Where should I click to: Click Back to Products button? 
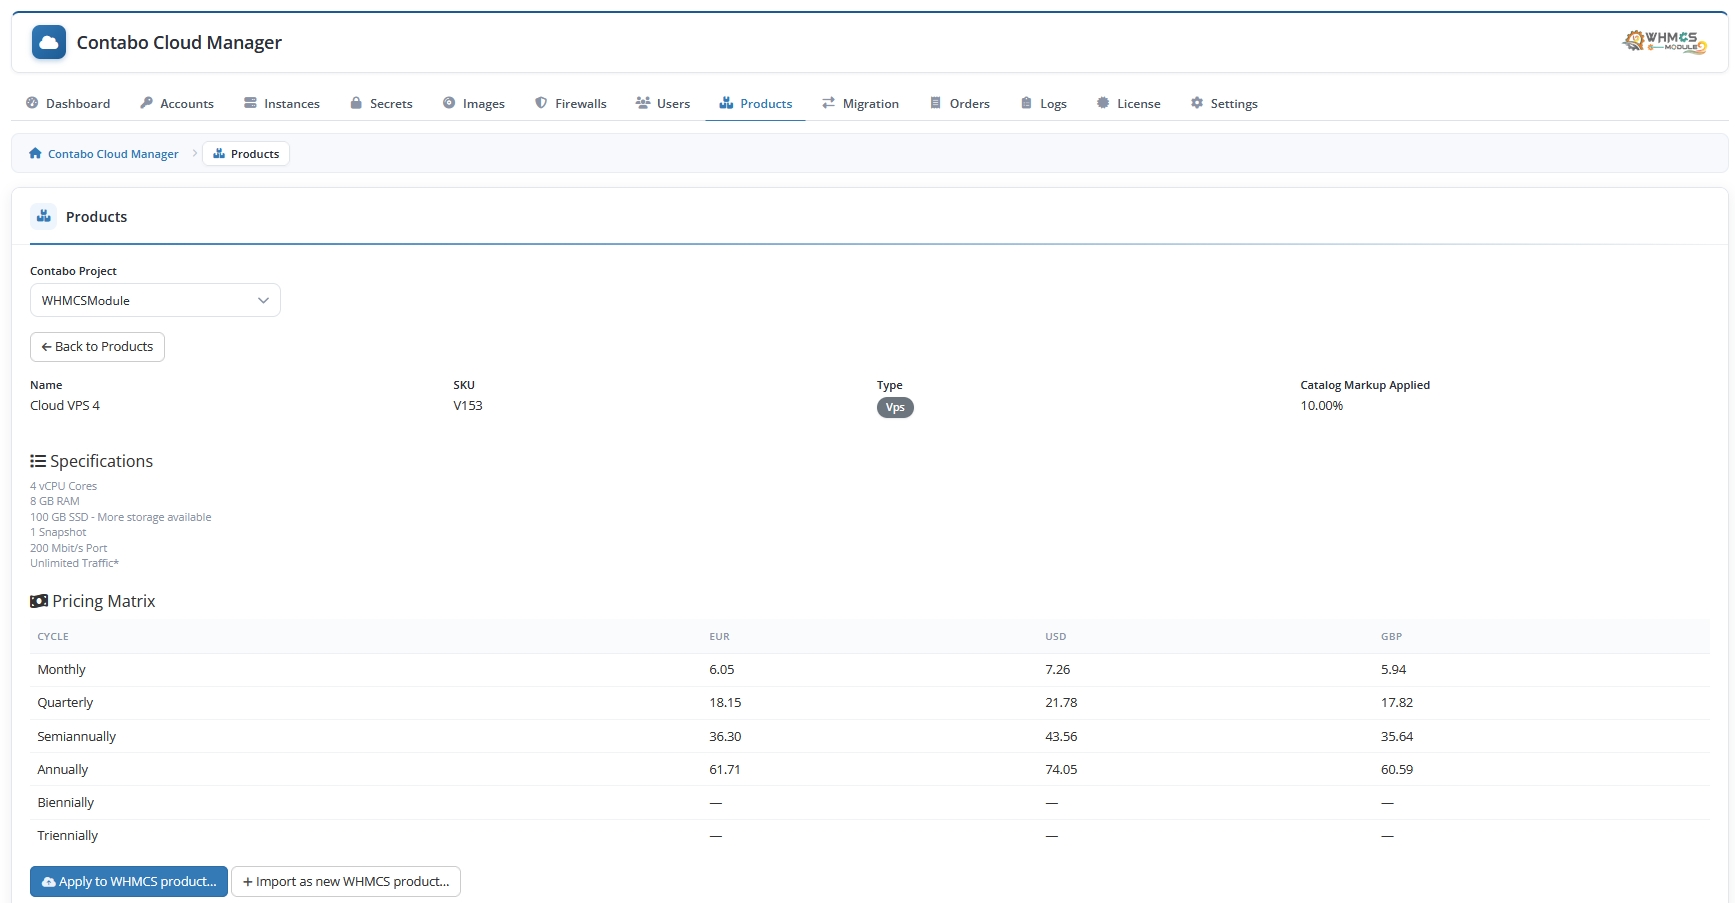click(x=97, y=347)
